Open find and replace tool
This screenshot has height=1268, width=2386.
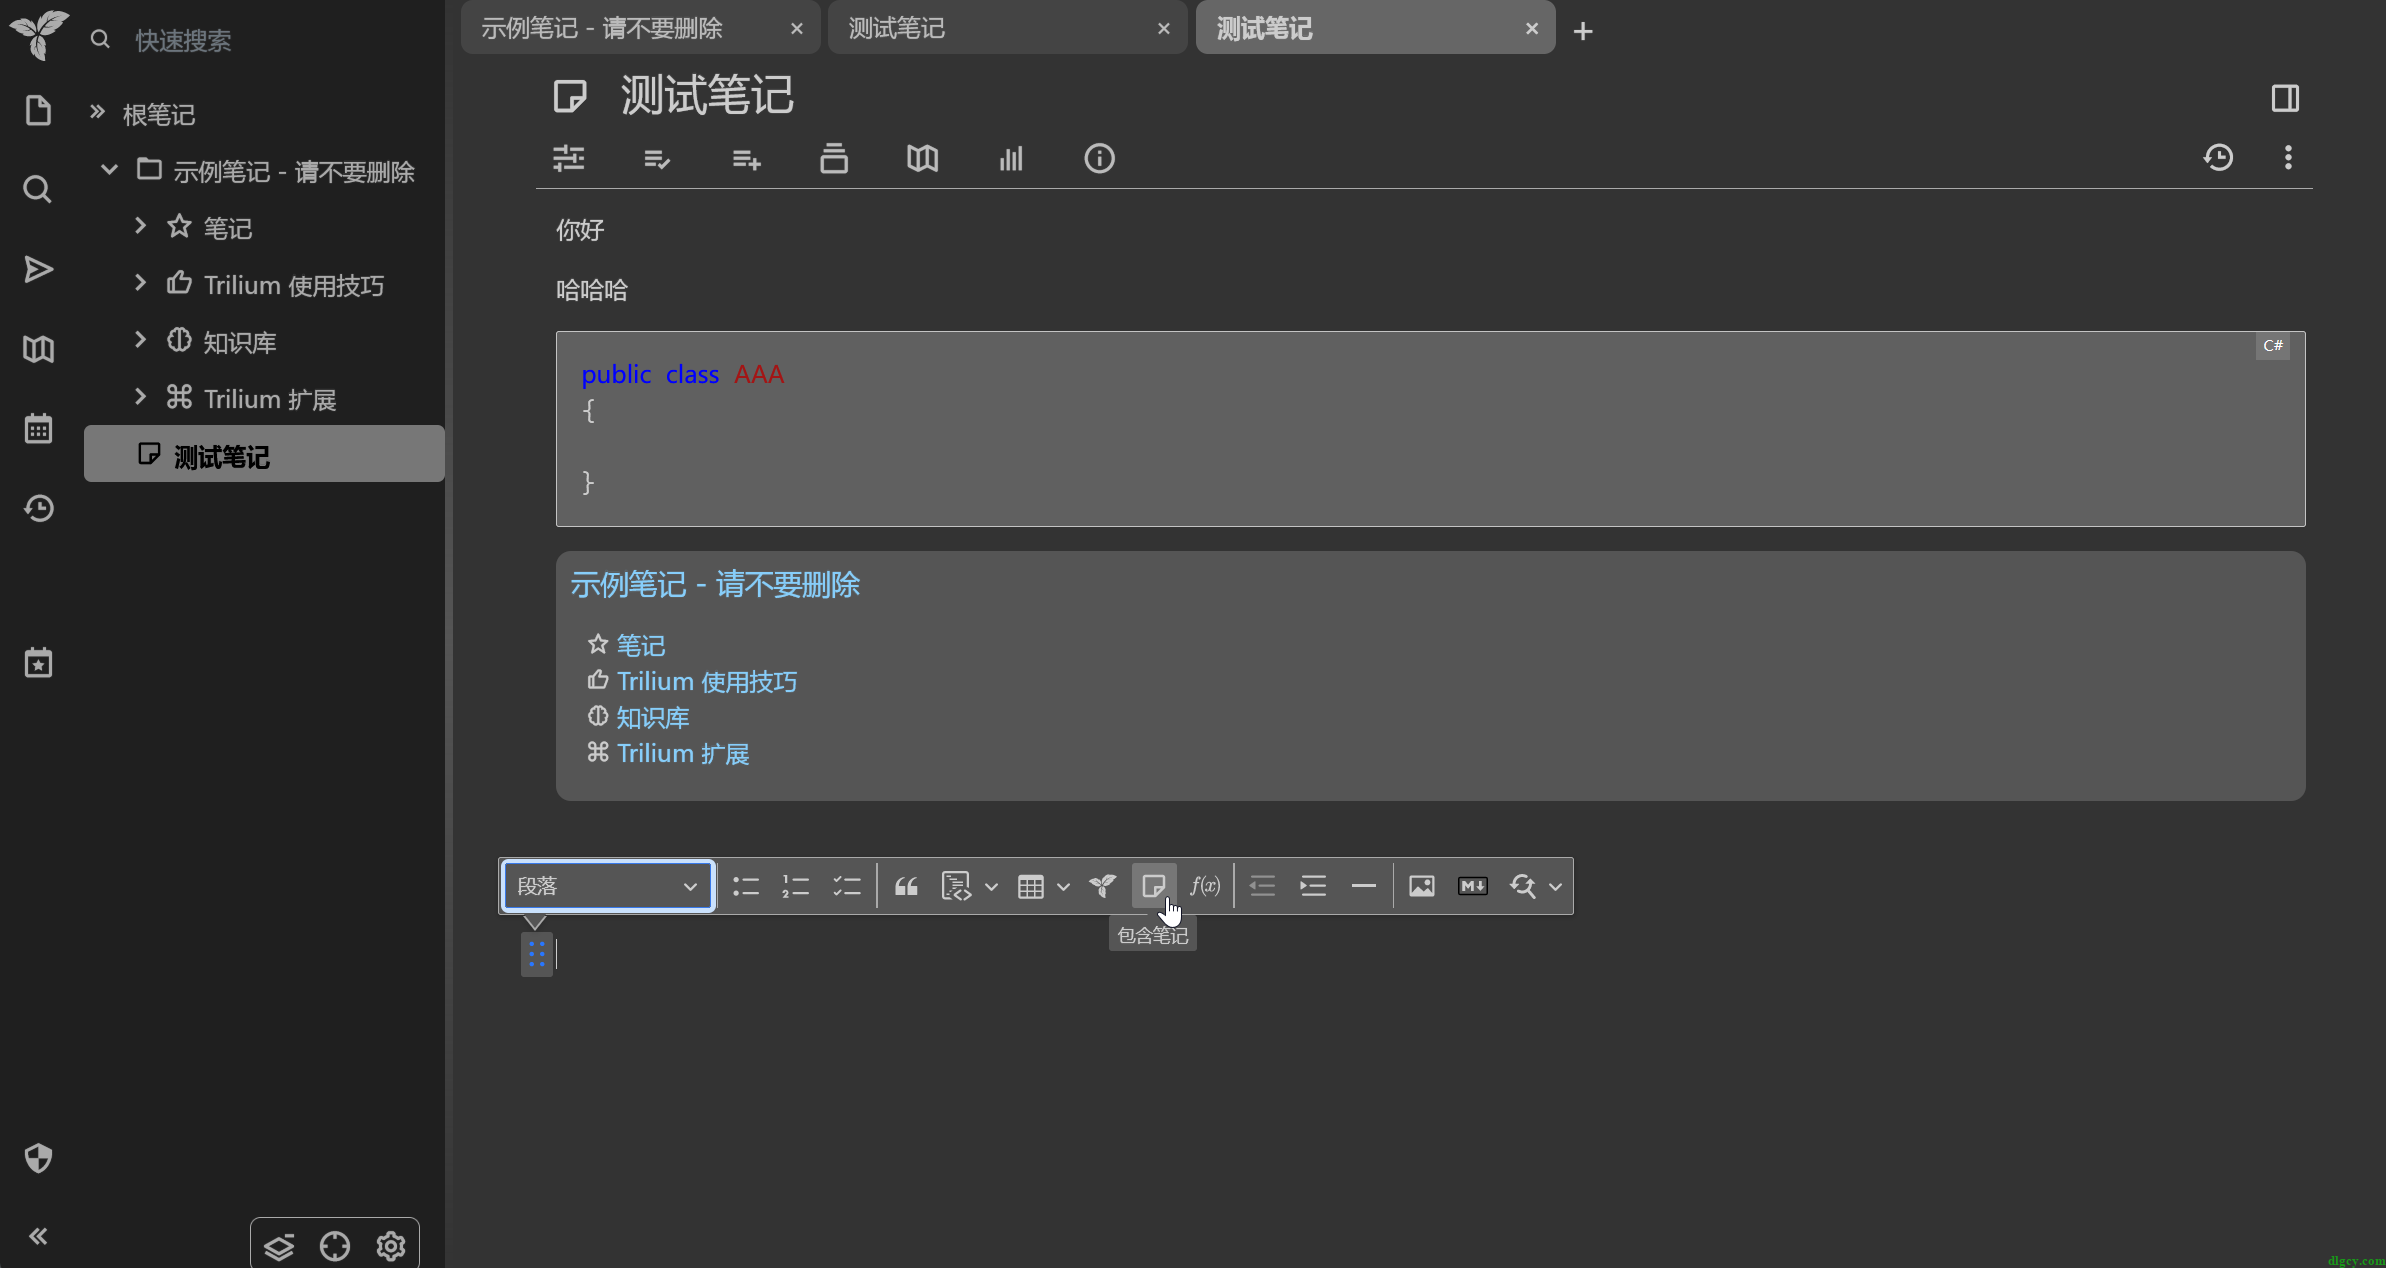click(1522, 886)
